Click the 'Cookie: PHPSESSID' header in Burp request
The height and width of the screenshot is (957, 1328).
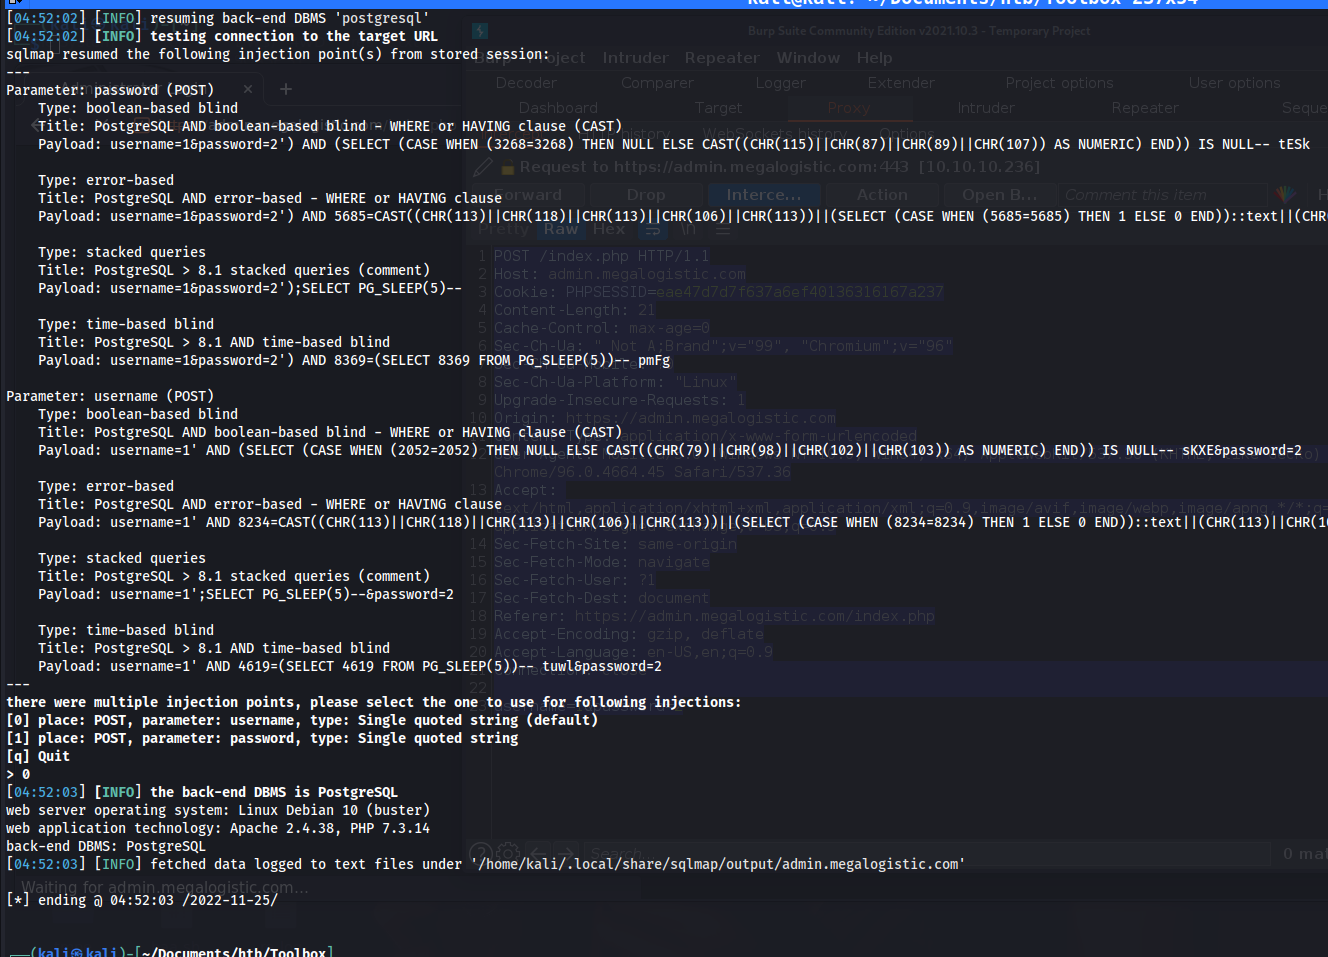718,292
